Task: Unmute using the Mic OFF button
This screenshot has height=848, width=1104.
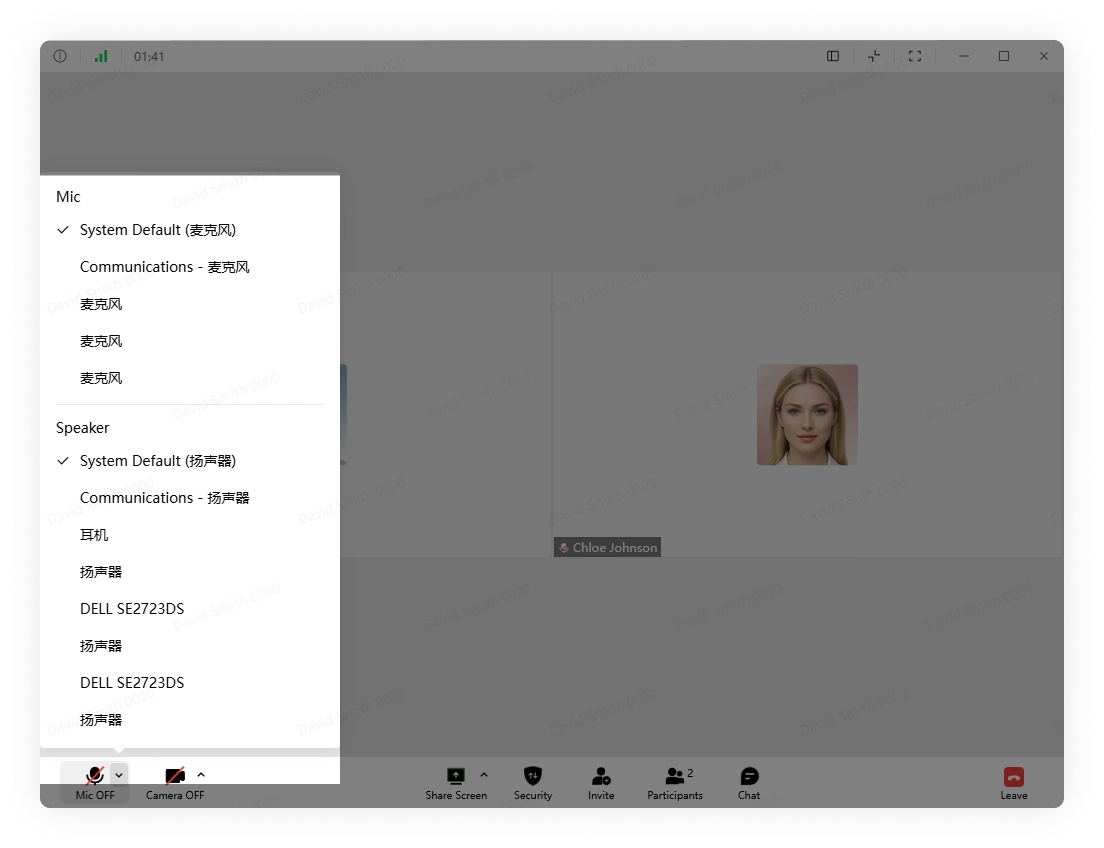Action: click(94, 782)
